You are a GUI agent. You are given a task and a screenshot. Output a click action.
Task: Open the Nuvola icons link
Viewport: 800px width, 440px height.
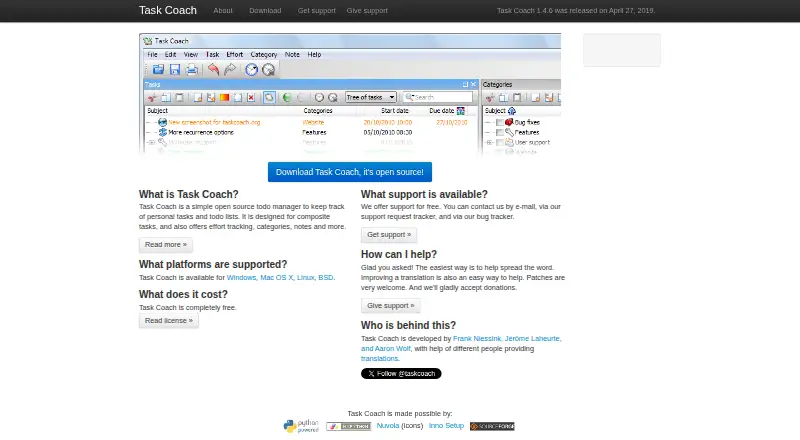point(388,425)
